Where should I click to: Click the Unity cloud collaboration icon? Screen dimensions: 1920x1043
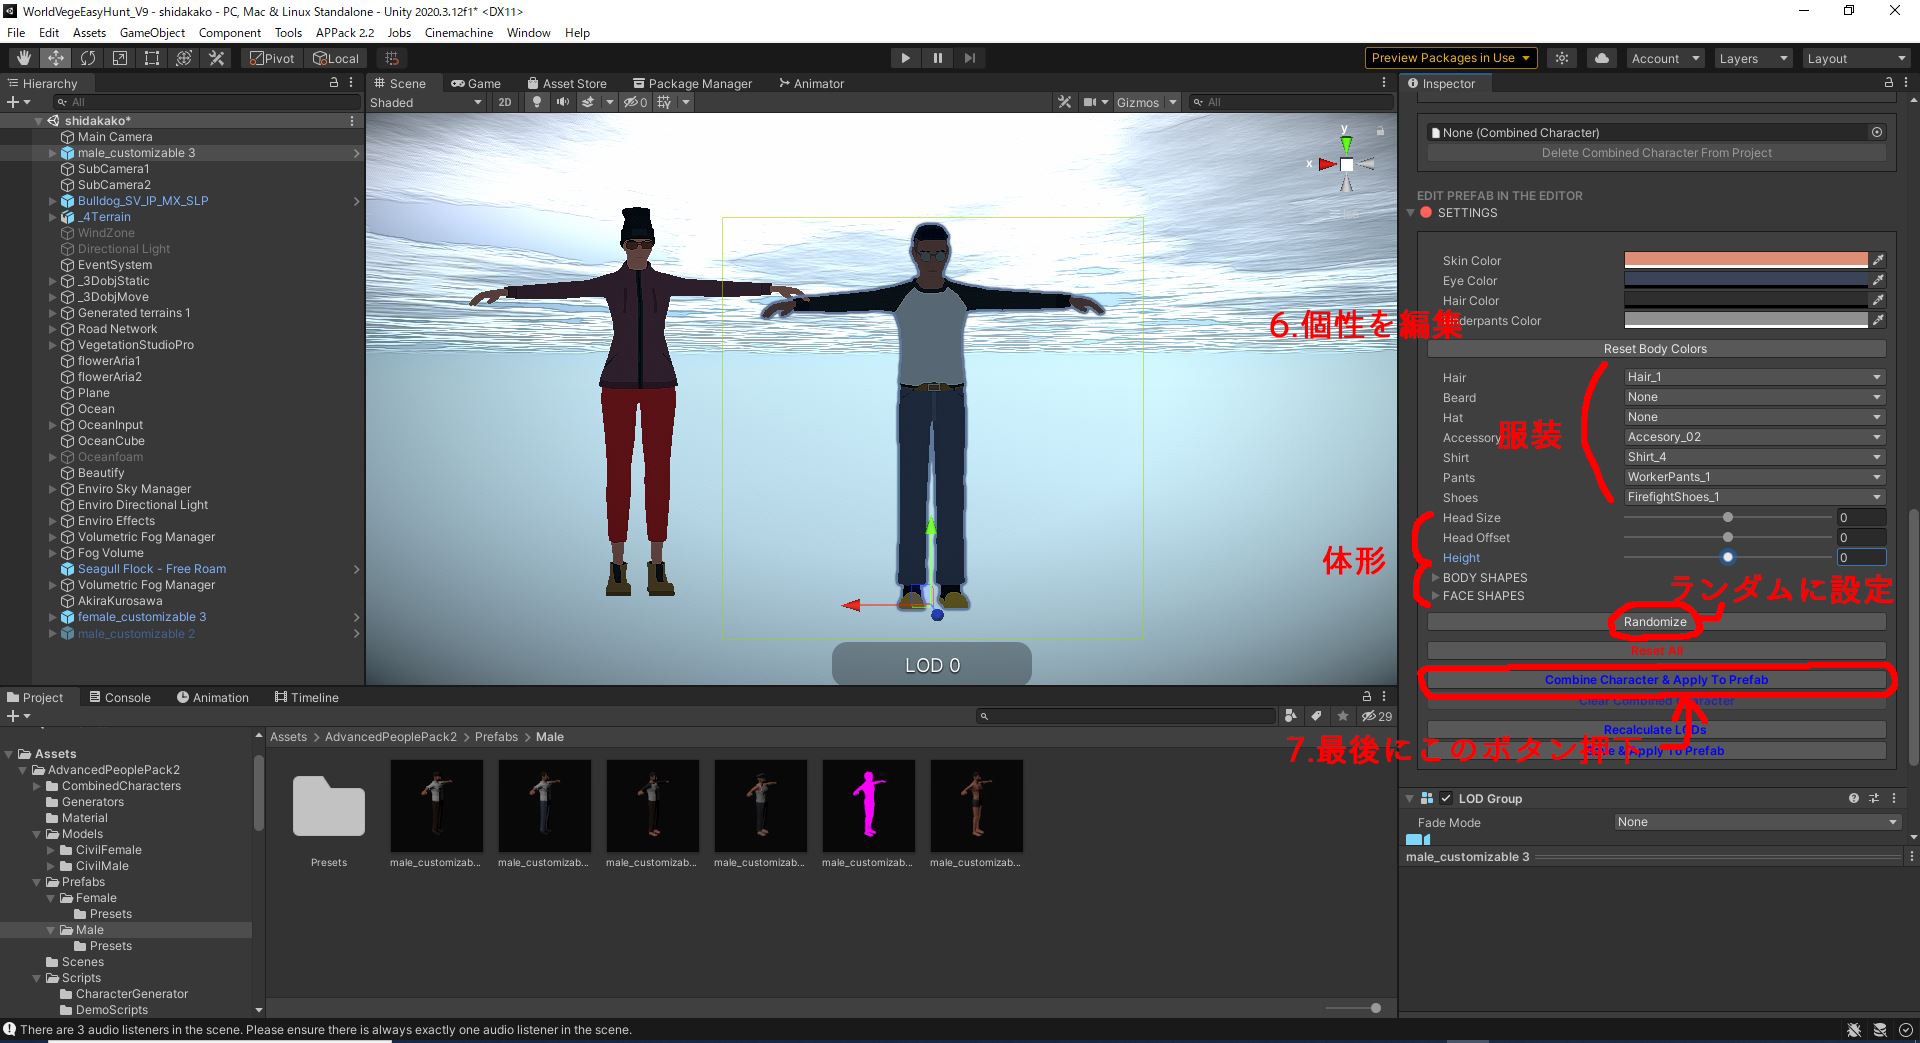[1601, 57]
